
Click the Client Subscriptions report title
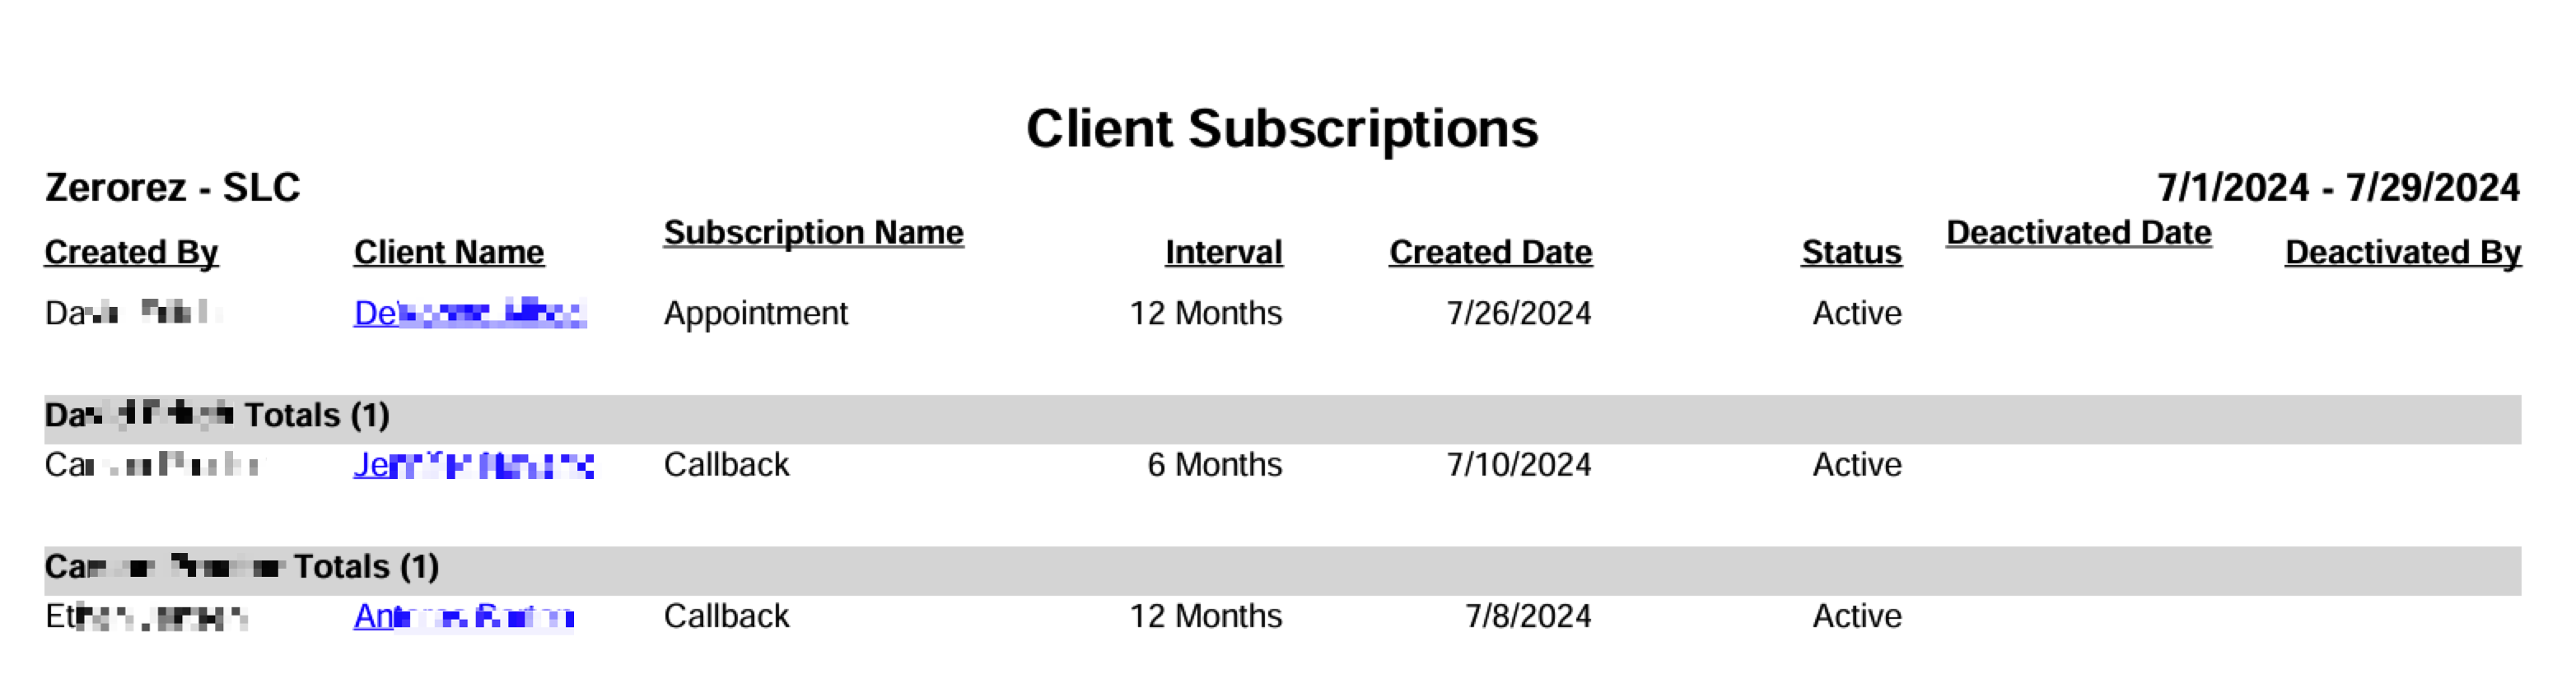(x=1282, y=129)
